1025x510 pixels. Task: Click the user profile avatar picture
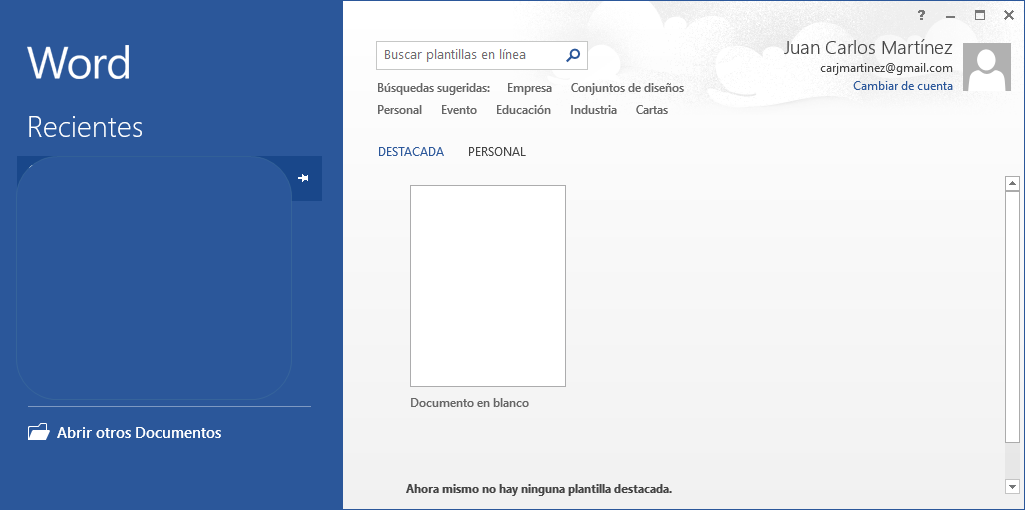coord(987,67)
